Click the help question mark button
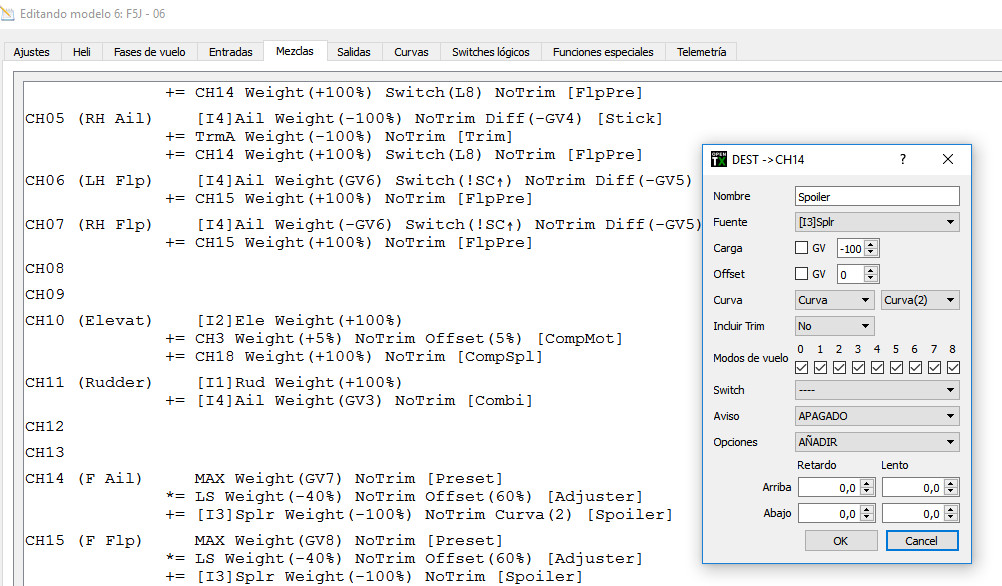The width and height of the screenshot is (1002, 586). click(x=902, y=160)
